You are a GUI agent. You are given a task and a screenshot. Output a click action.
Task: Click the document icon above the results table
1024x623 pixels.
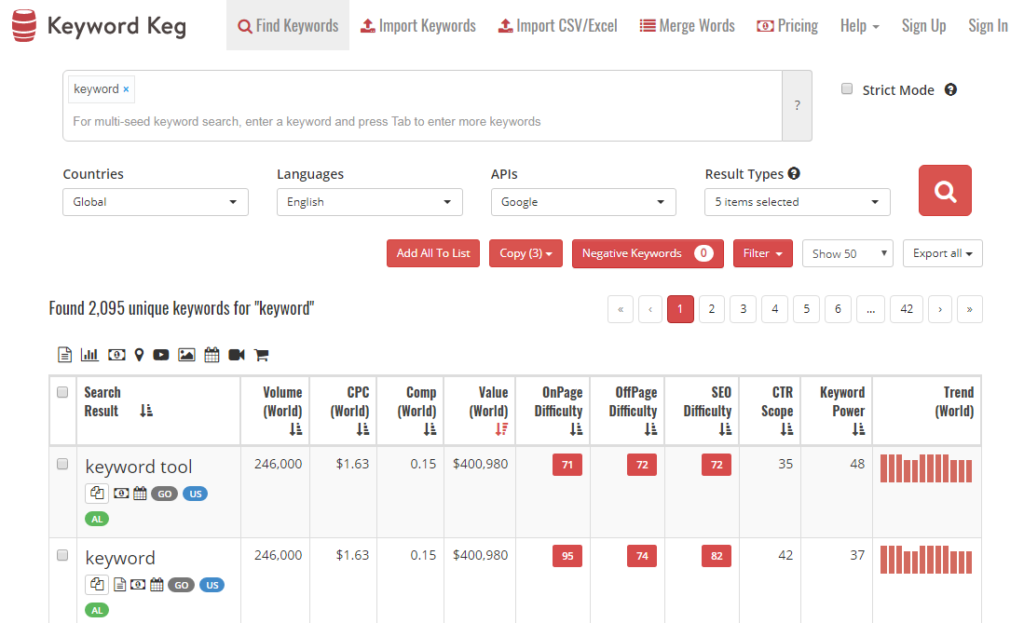(65, 355)
